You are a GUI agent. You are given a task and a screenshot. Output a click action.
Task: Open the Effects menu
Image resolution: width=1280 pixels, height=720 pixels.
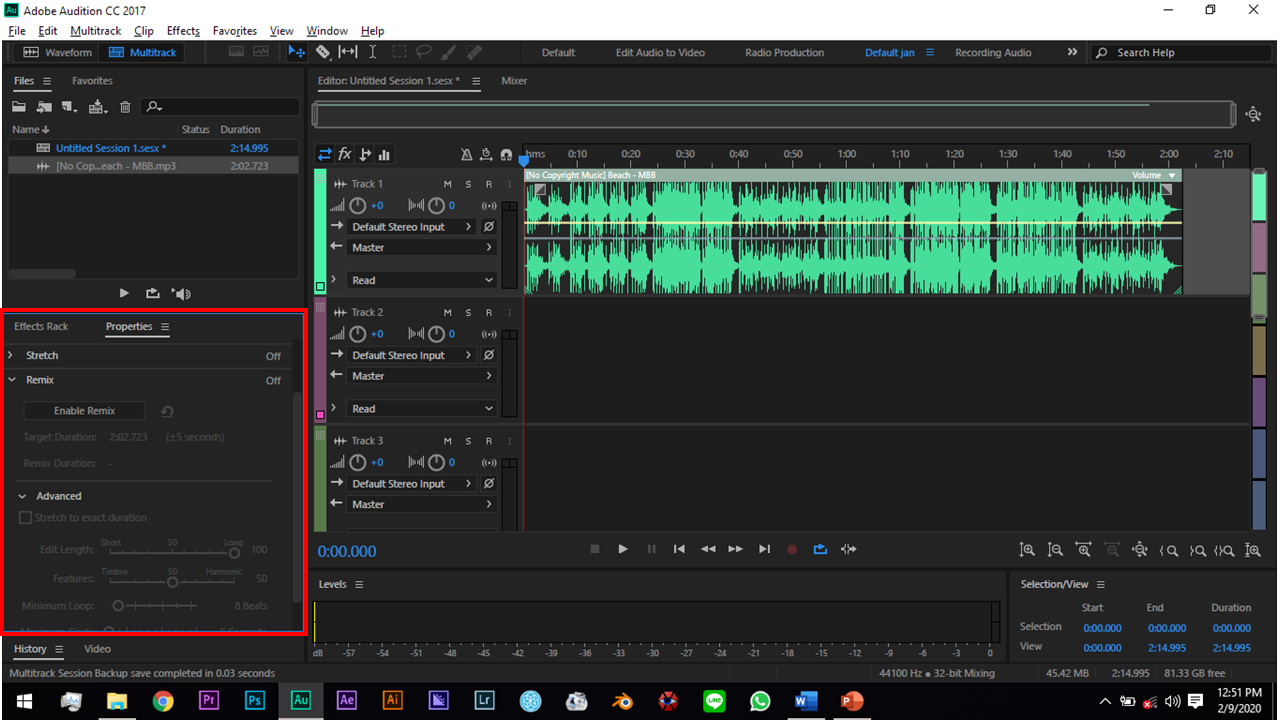coord(183,30)
